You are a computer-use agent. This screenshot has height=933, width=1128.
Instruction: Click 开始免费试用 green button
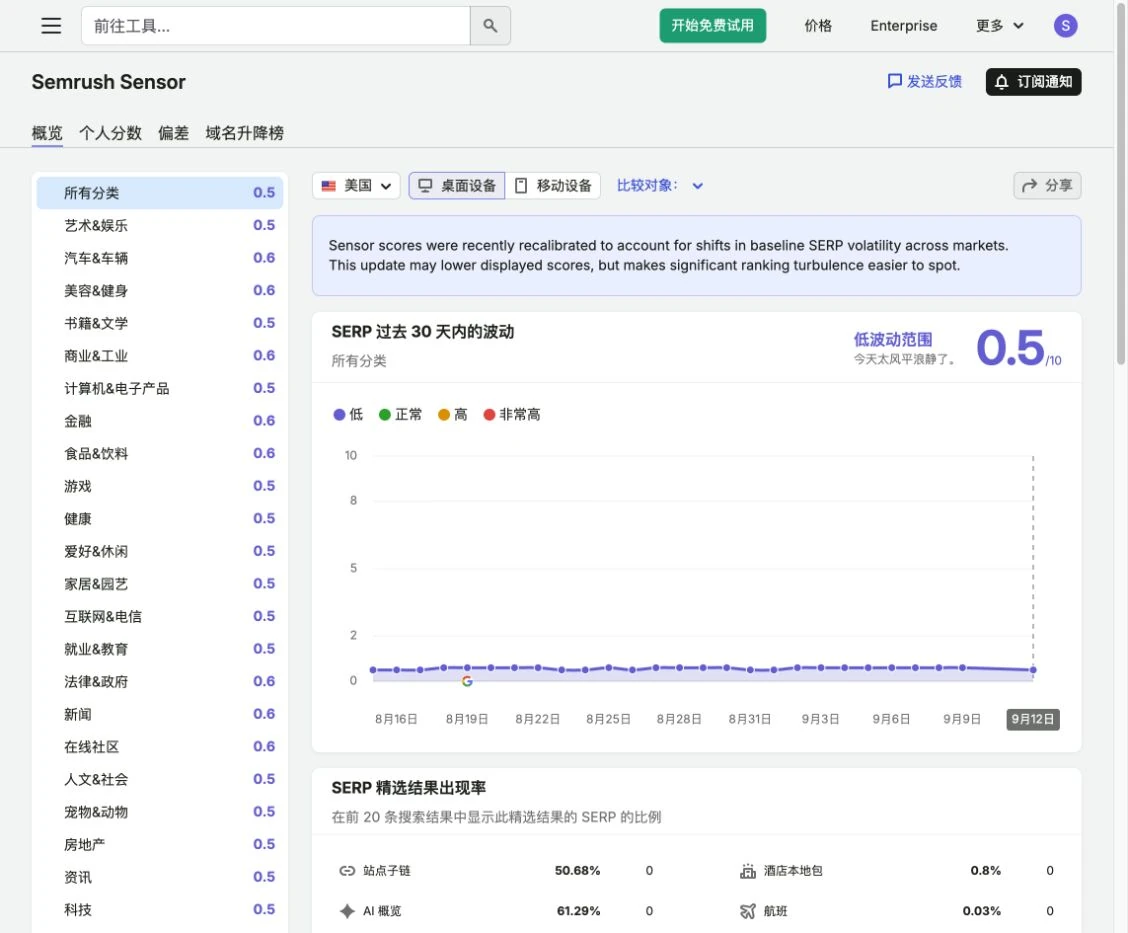pos(712,26)
